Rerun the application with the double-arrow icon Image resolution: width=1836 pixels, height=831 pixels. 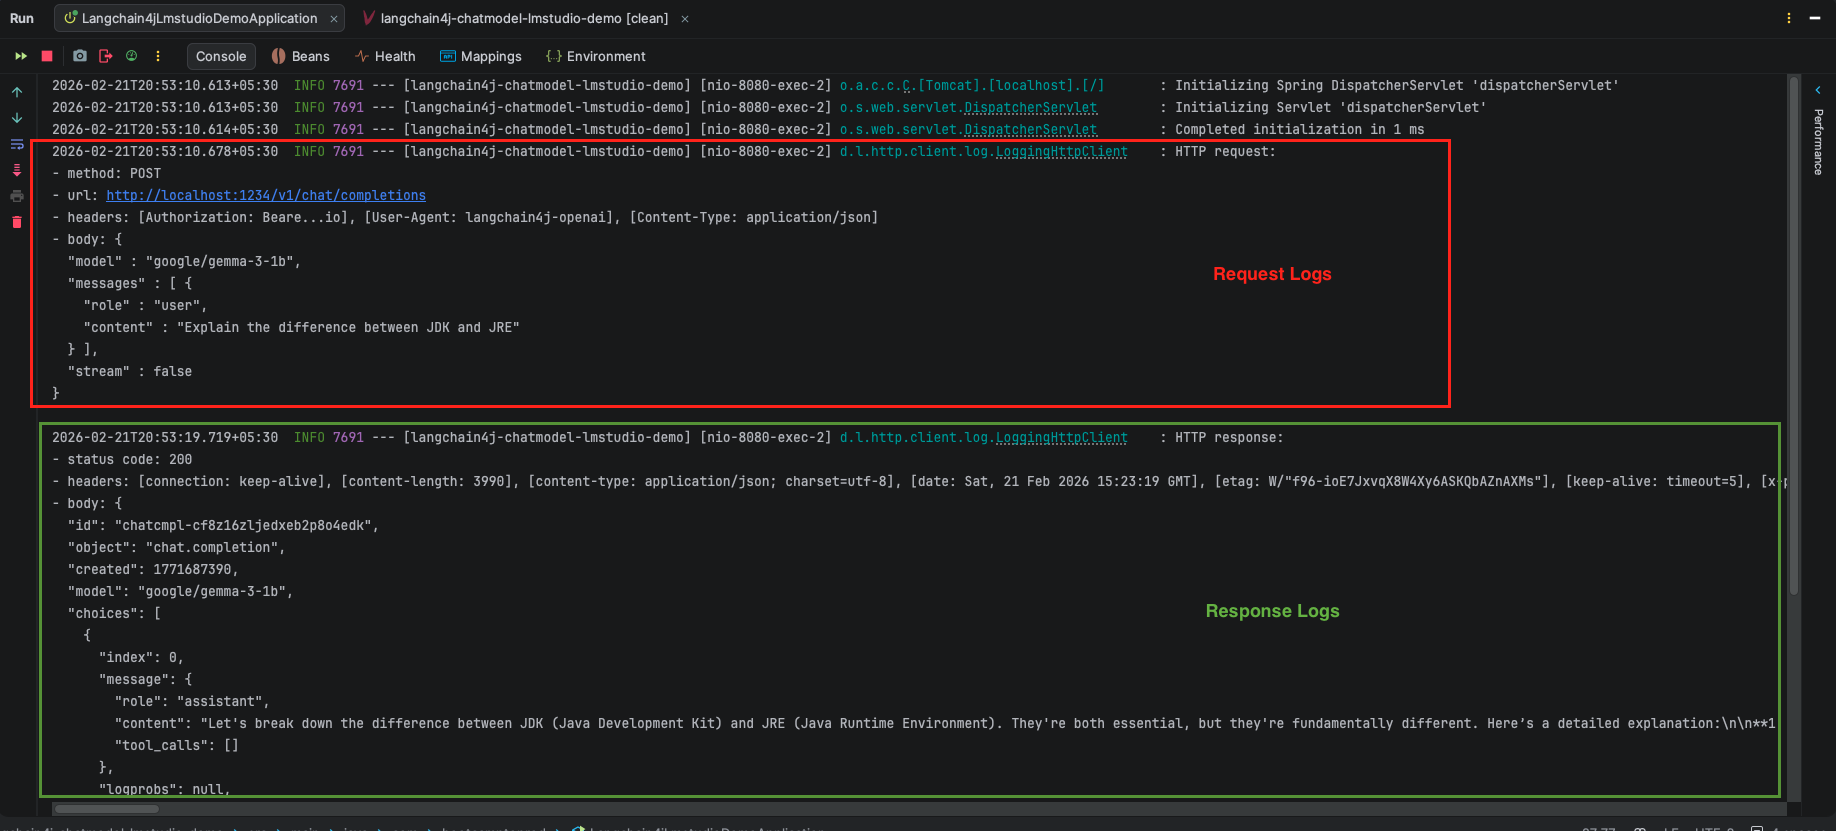pyautogui.click(x=20, y=56)
